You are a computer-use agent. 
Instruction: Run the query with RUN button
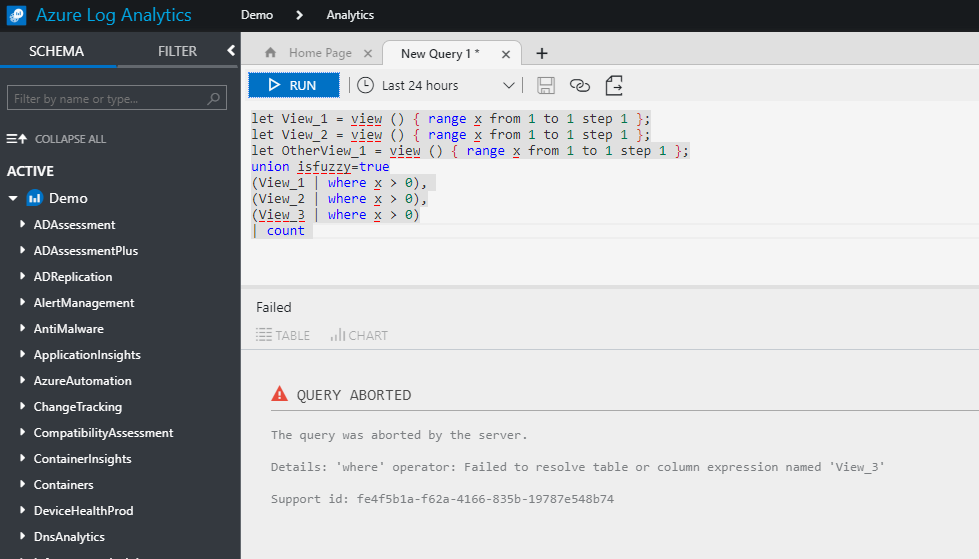click(x=294, y=85)
